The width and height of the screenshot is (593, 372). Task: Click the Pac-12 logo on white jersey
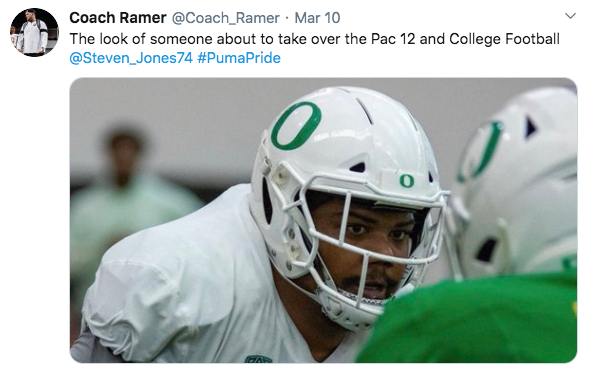258,359
